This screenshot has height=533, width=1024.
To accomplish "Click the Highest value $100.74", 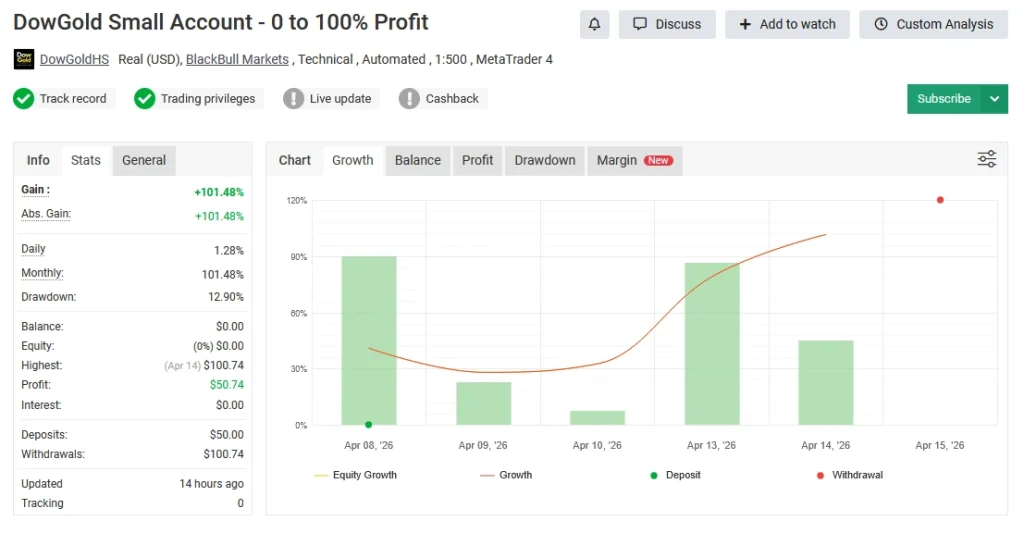I will pyautogui.click(x=223, y=365).
